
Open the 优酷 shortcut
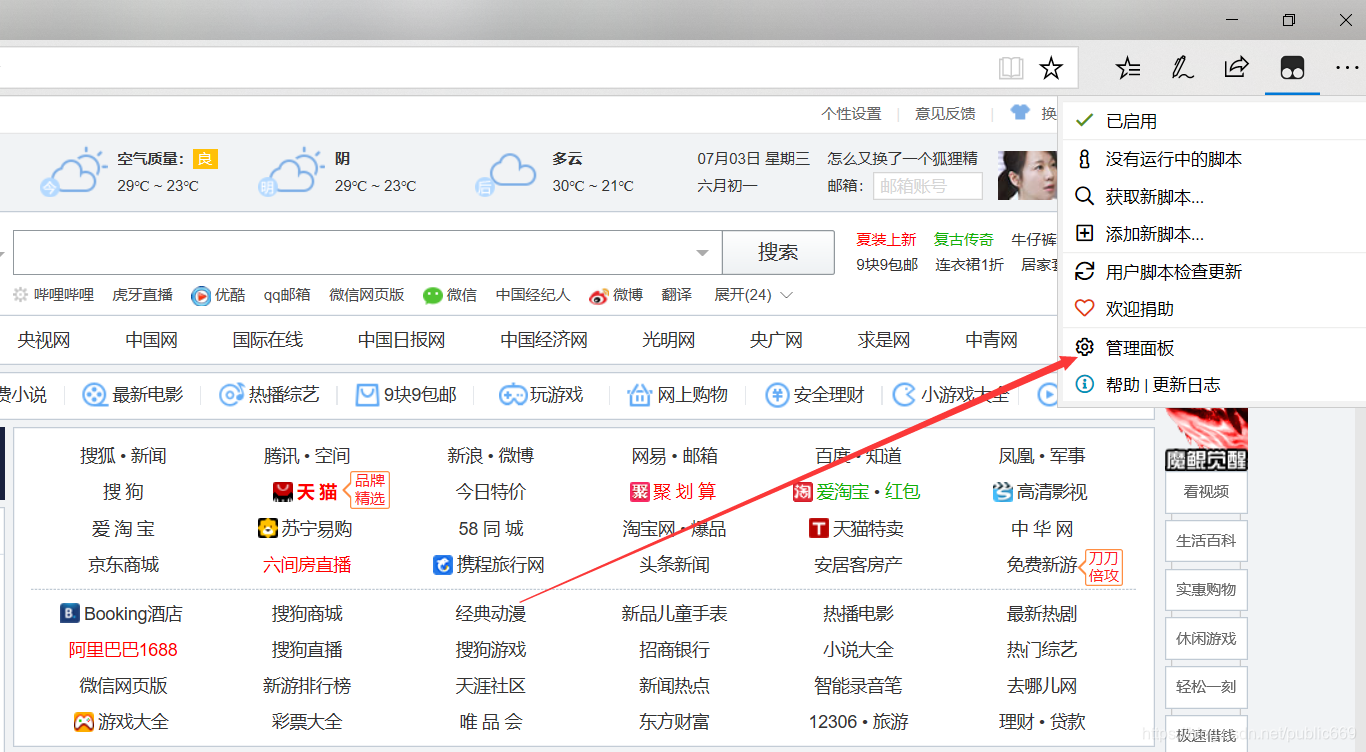(218, 295)
